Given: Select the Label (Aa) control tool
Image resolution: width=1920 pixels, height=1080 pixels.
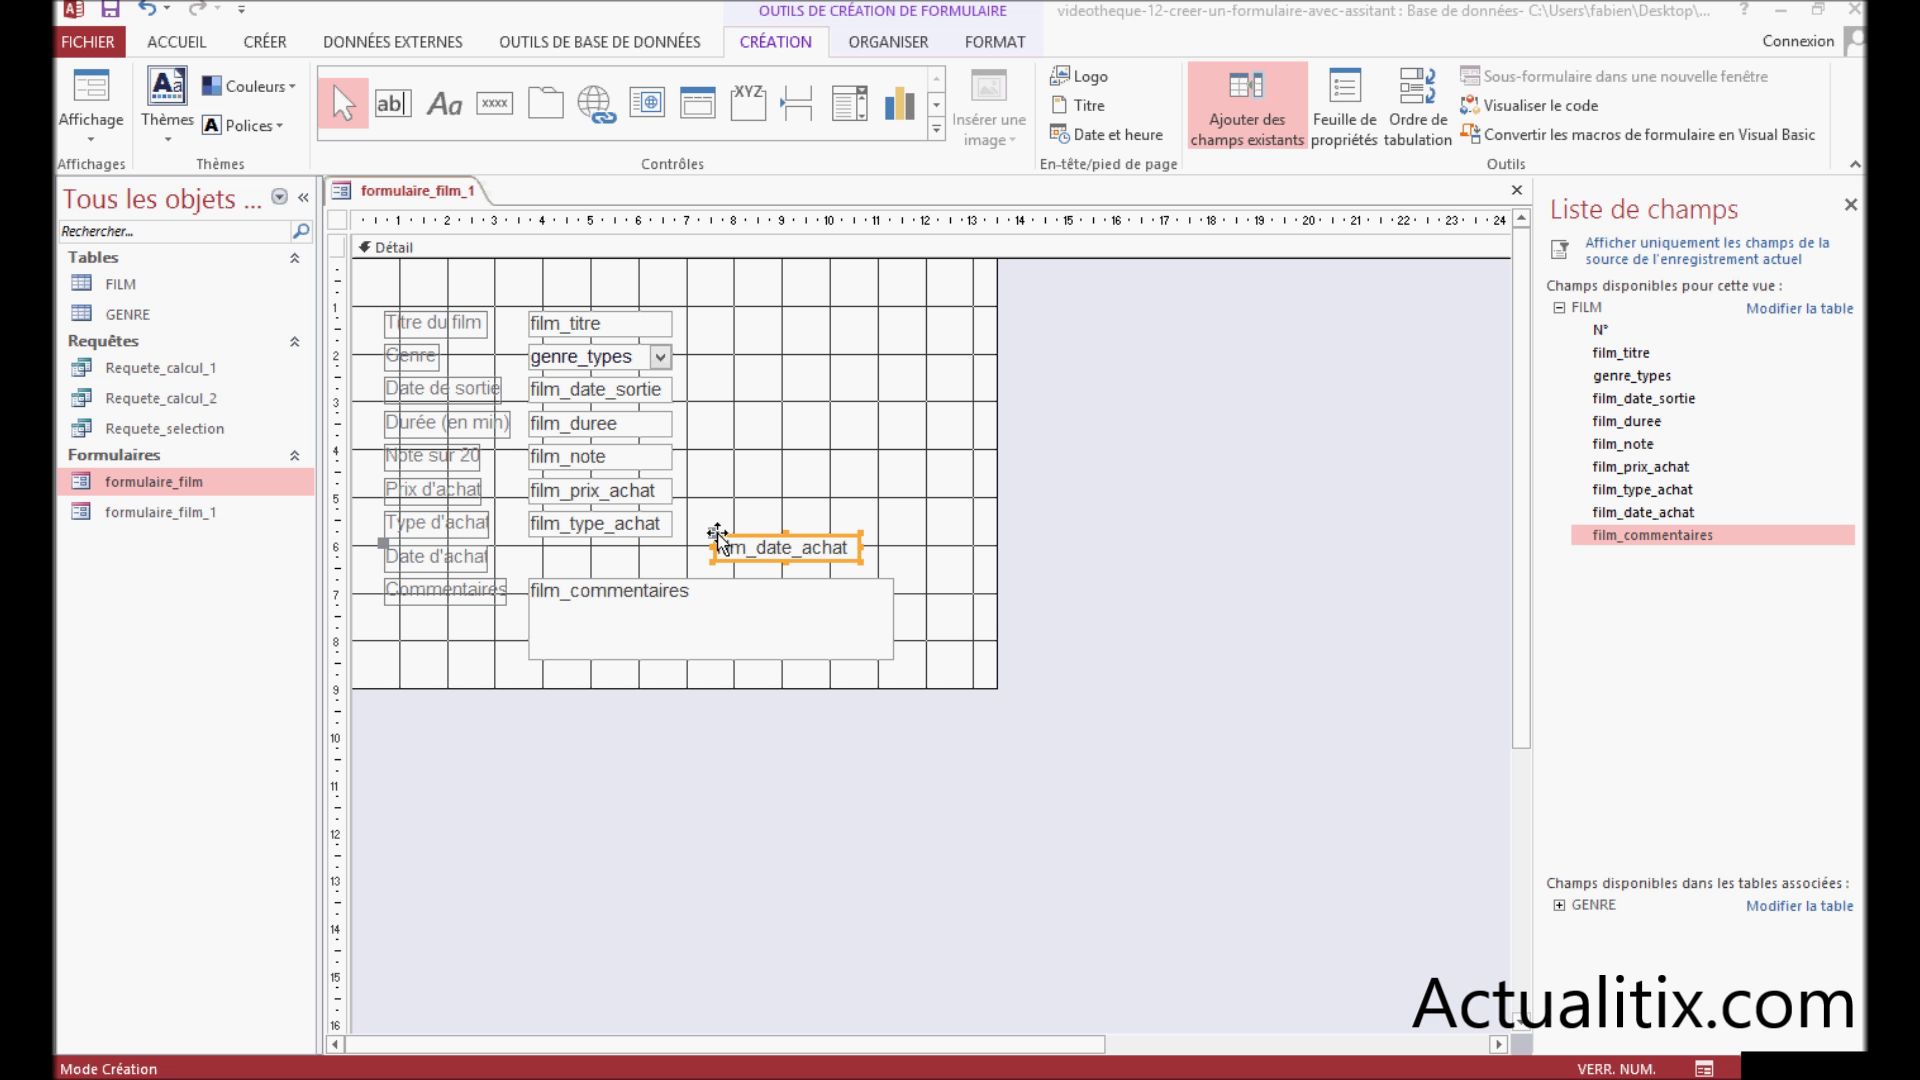Looking at the screenshot, I should click(444, 103).
